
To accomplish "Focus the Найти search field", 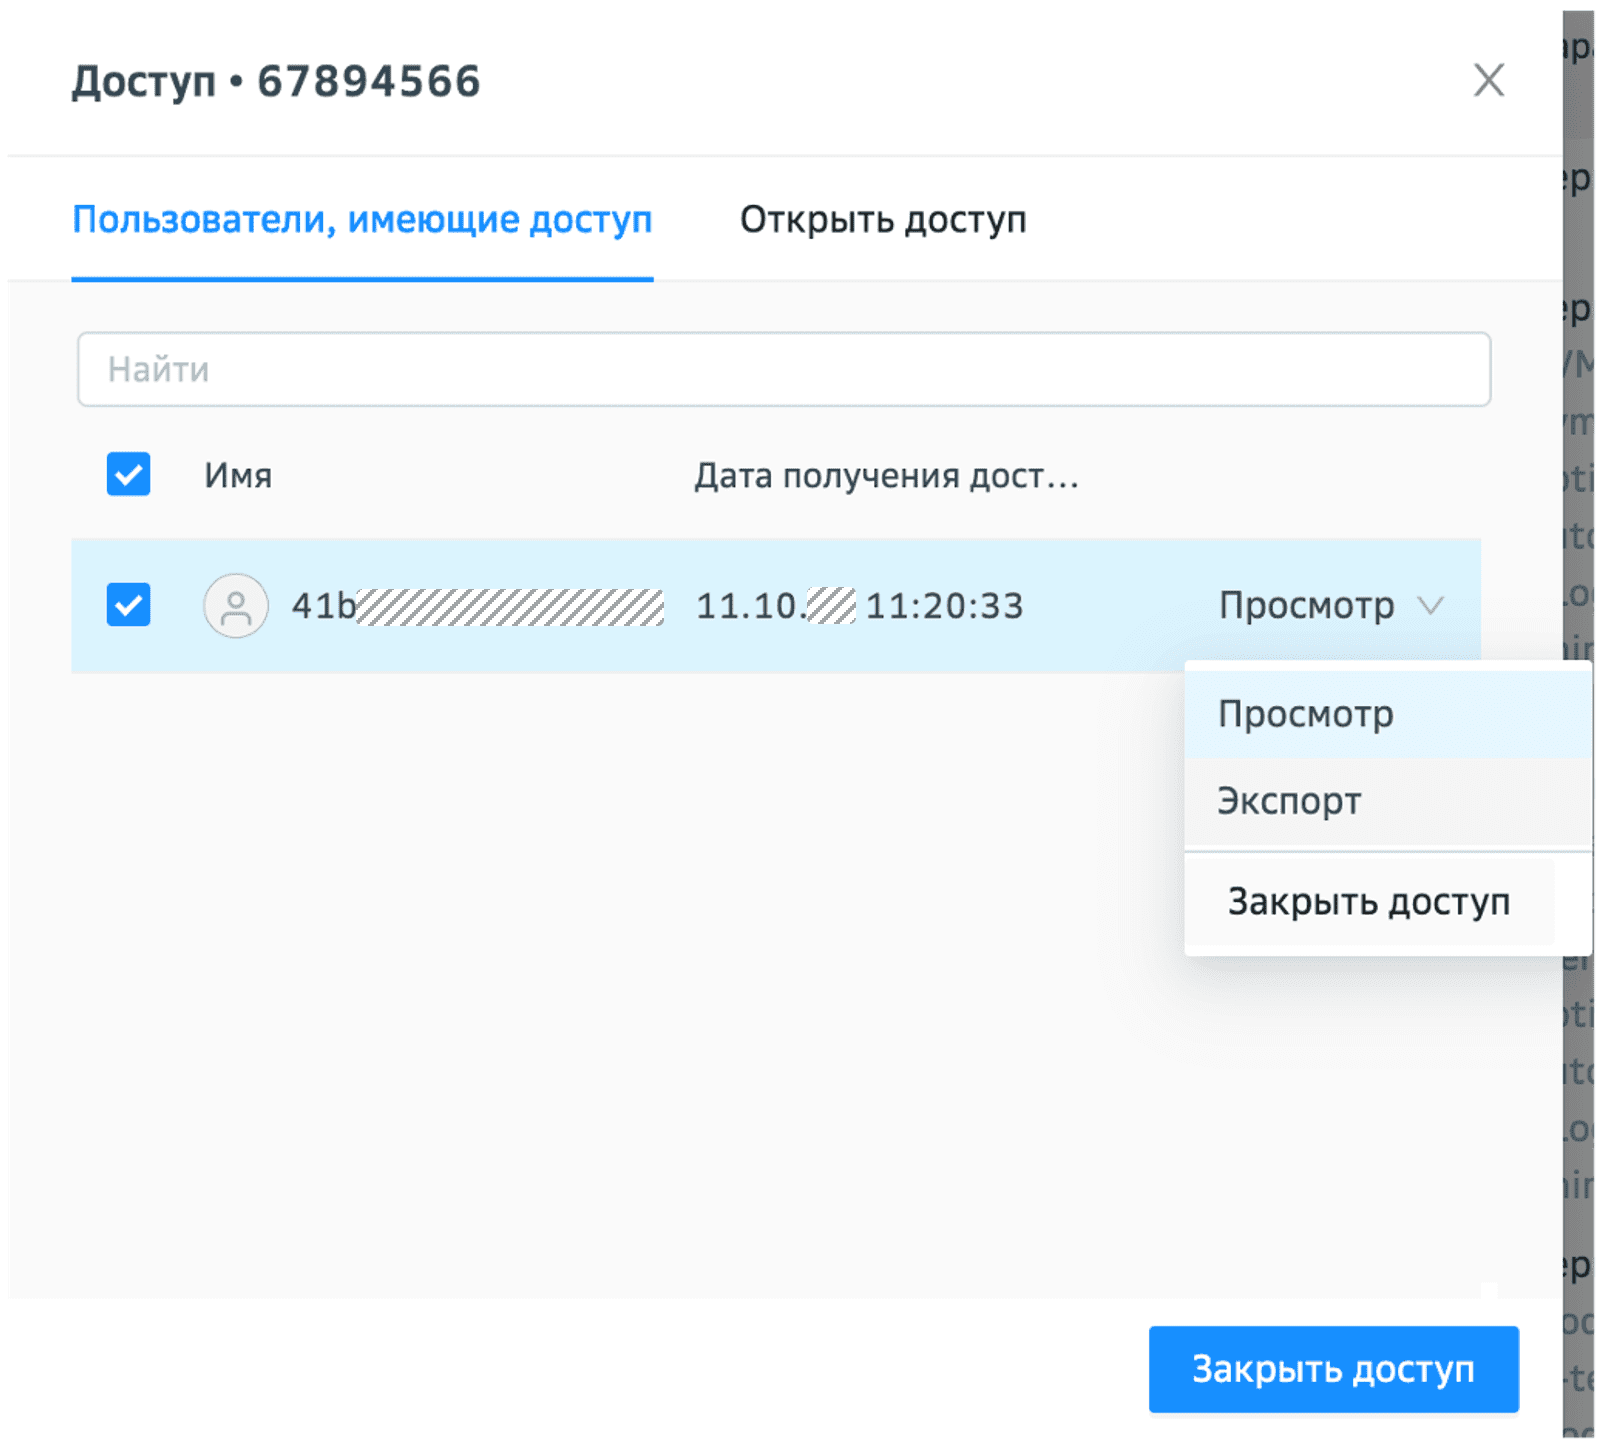I will coord(784,370).
